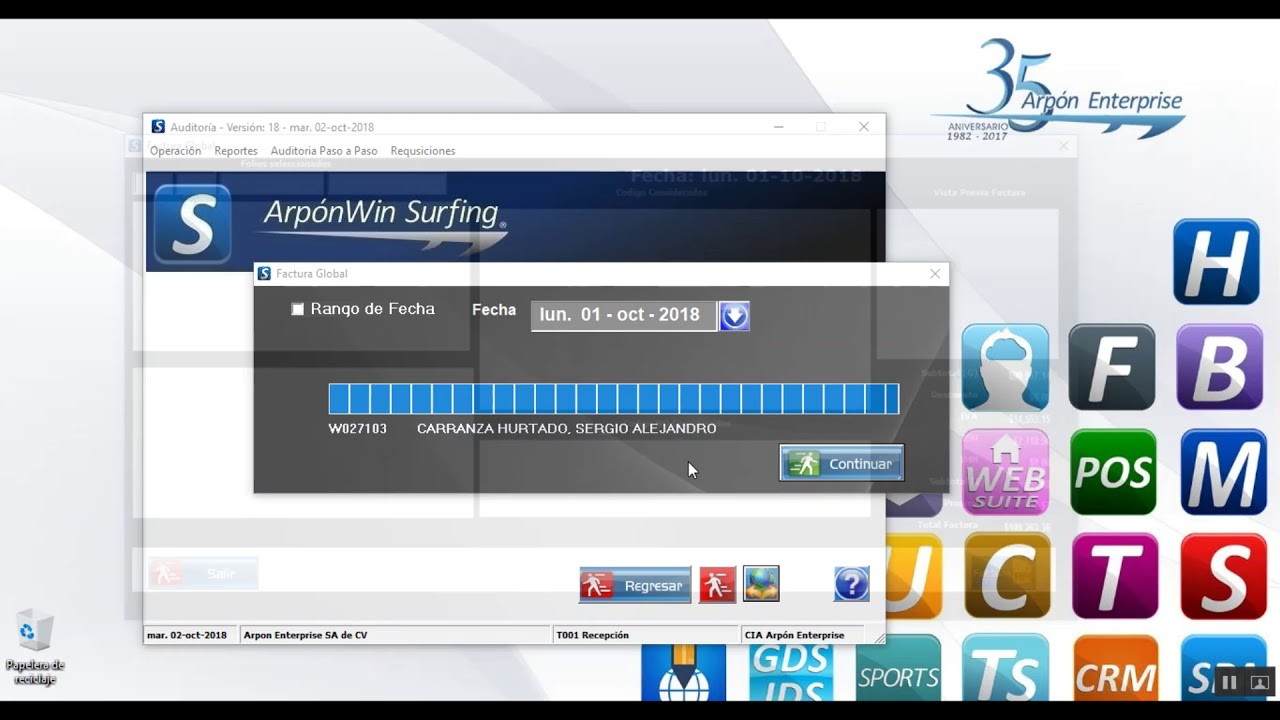
Task: Launch the gray F desktop application
Action: pos(1112,367)
